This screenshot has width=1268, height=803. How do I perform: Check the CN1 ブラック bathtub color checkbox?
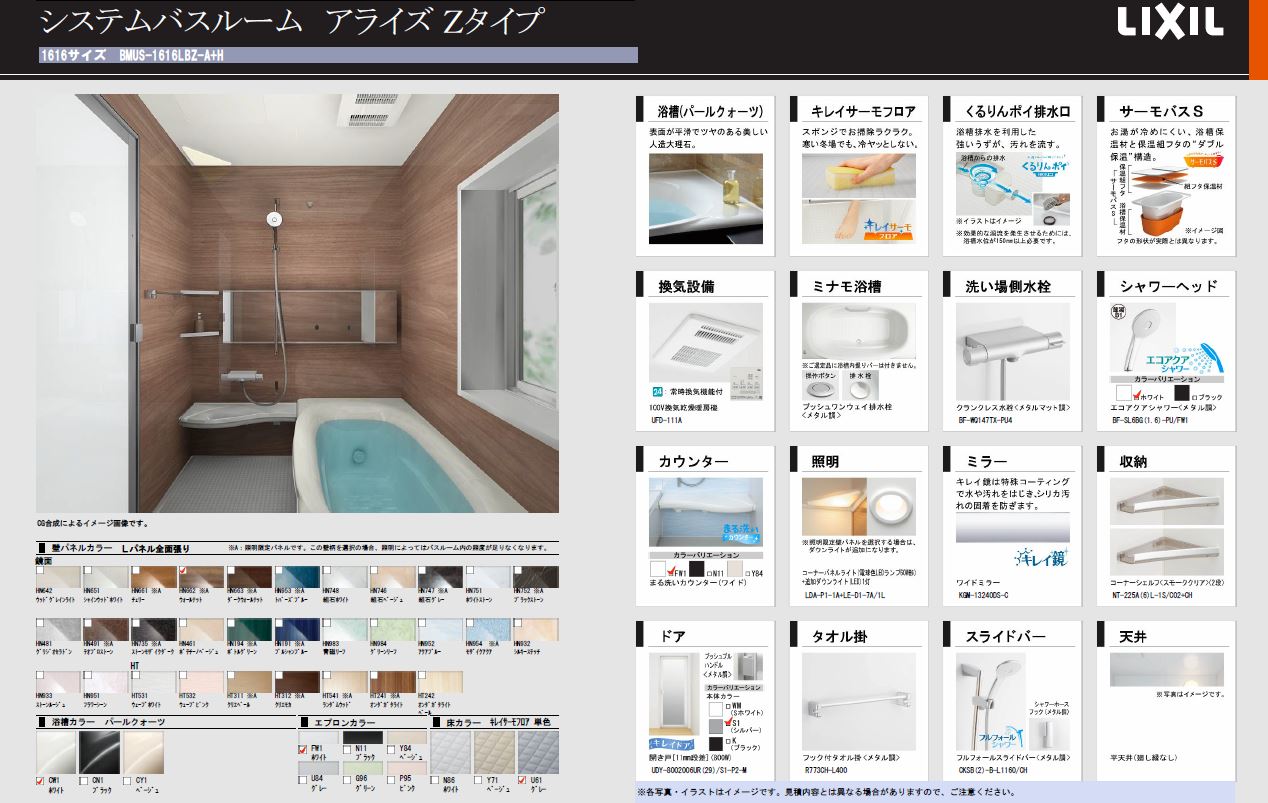tap(84, 780)
